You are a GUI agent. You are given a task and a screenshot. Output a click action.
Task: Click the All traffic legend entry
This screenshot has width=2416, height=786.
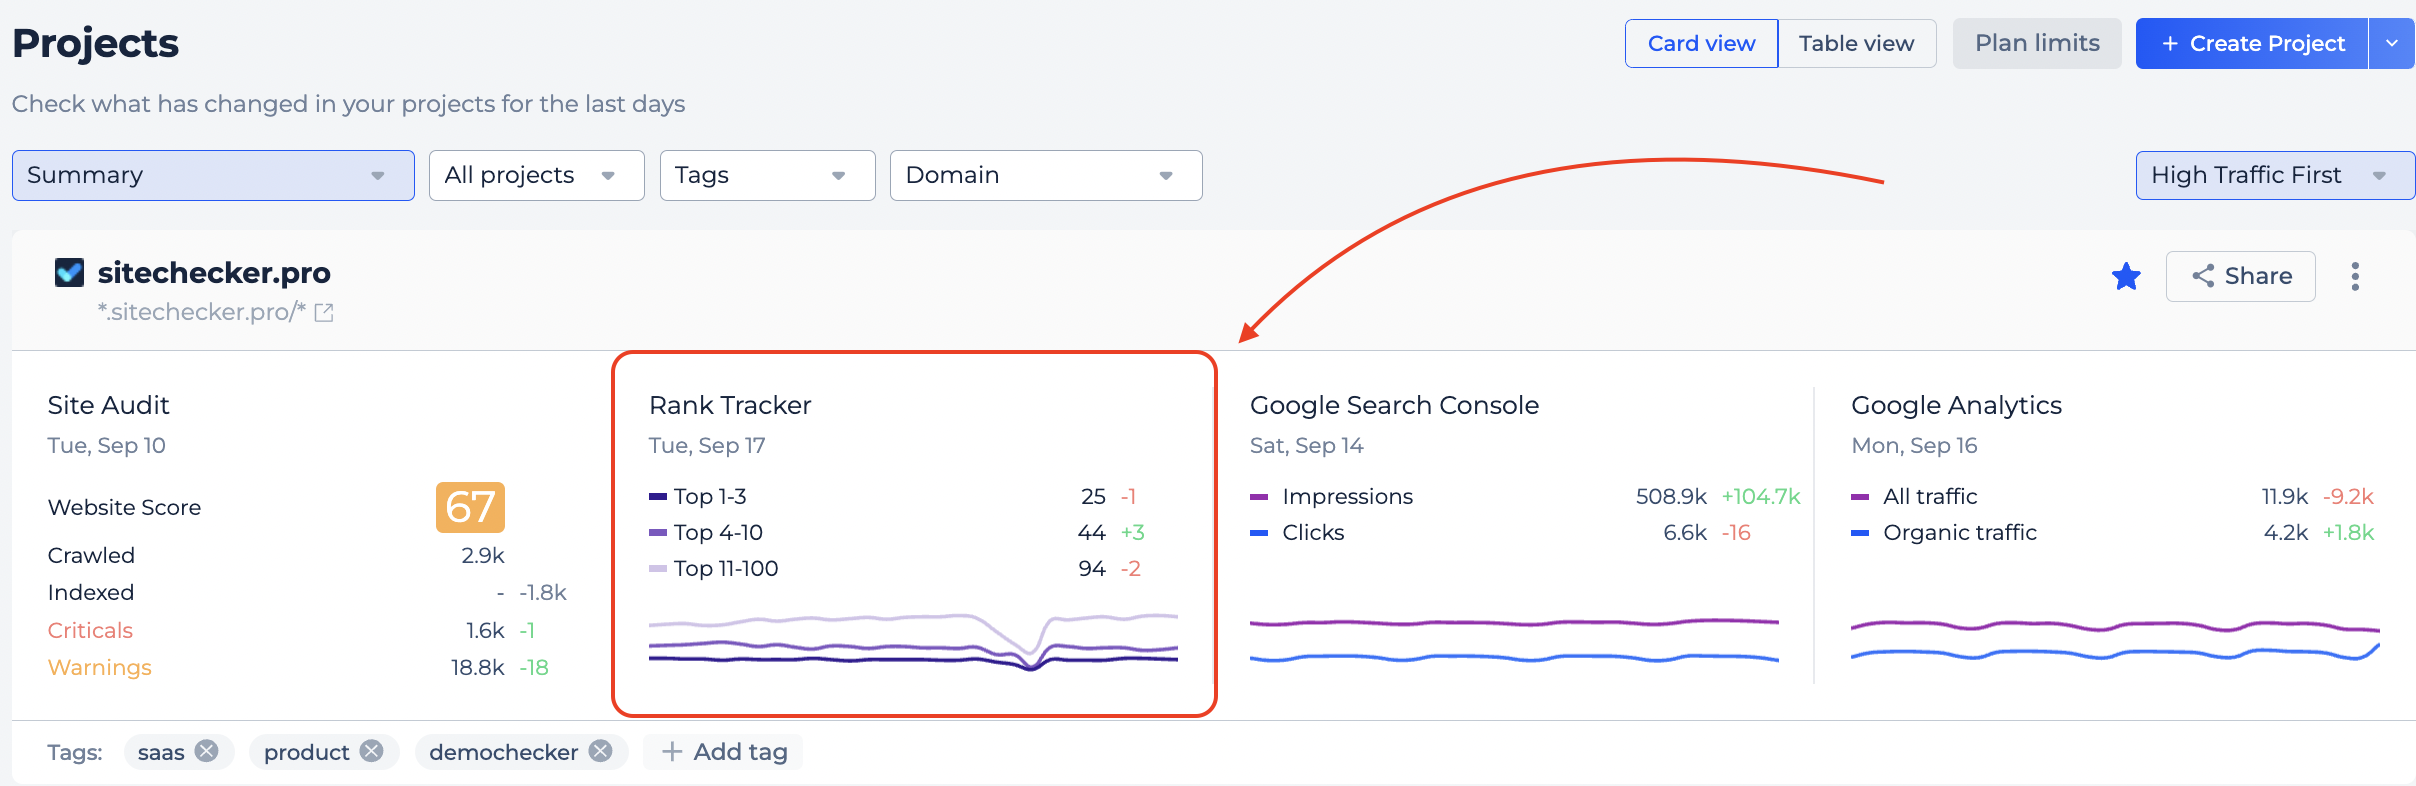(1914, 496)
